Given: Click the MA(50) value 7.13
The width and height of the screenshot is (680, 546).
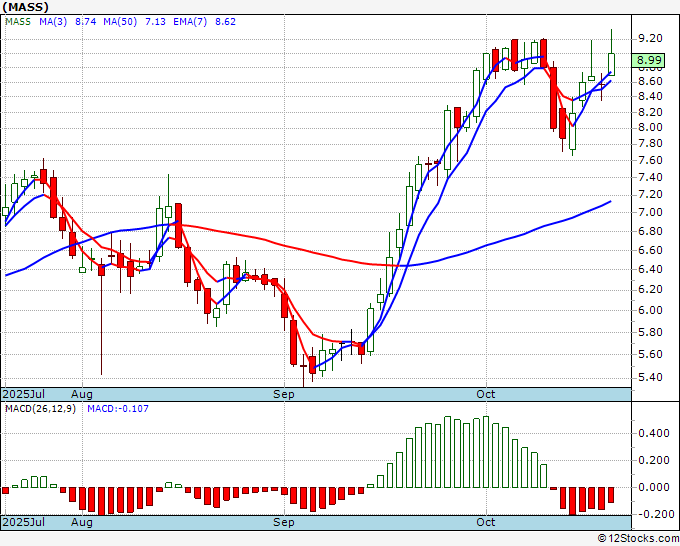Looking at the screenshot, I should pos(155,22).
